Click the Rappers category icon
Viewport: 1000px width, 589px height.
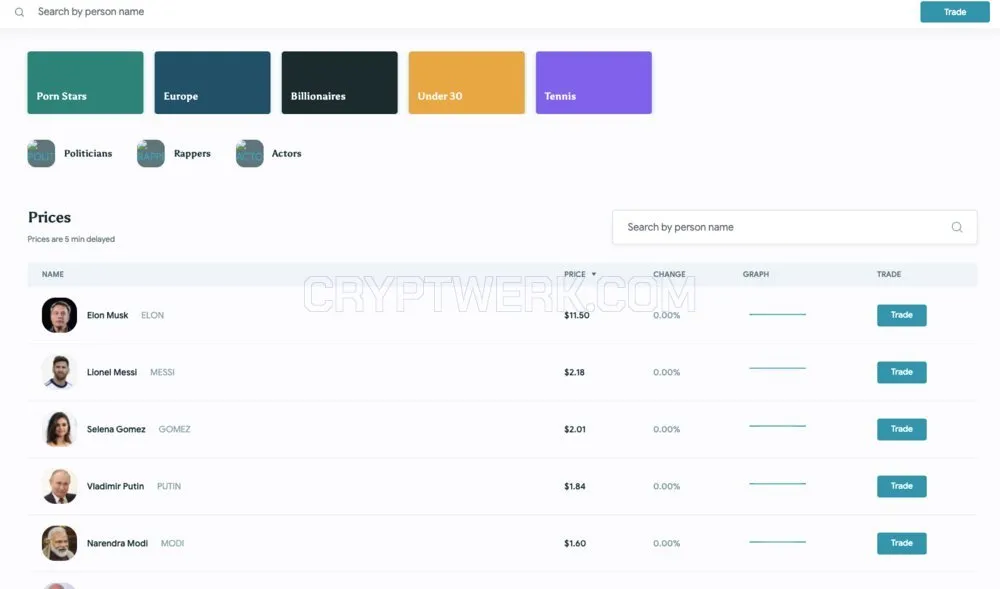point(151,154)
